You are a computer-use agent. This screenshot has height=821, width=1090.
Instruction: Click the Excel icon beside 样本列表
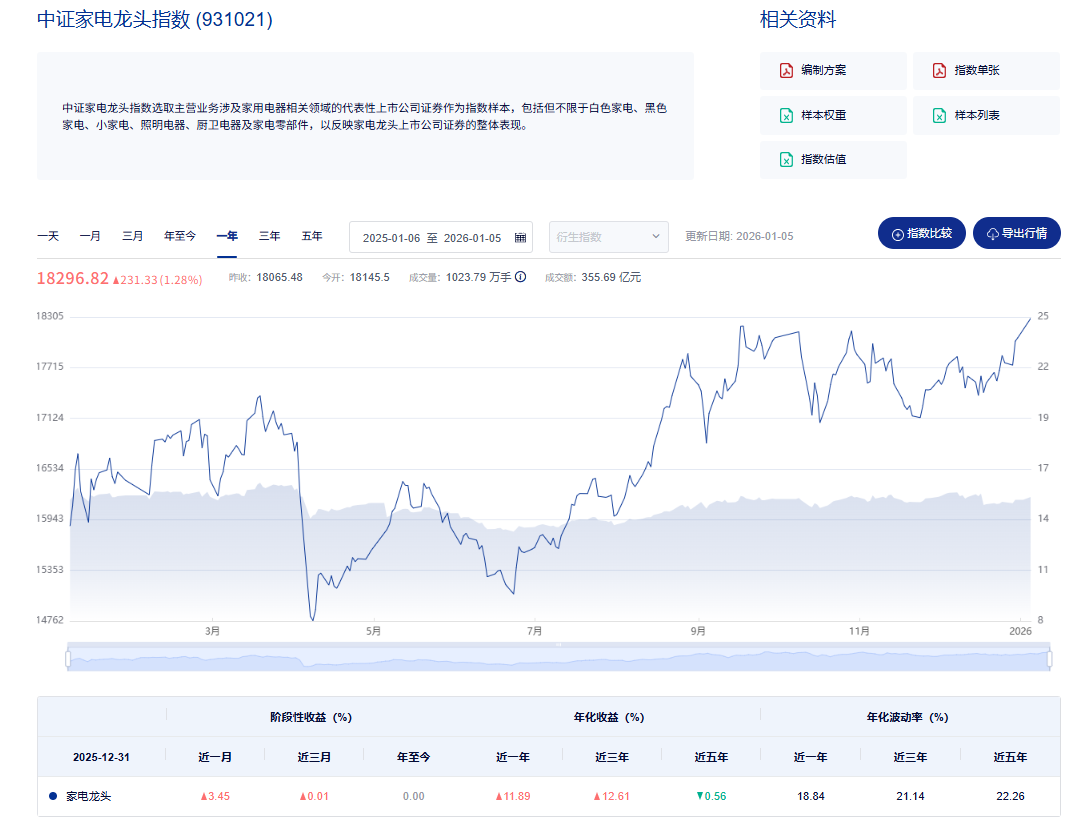(x=939, y=115)
